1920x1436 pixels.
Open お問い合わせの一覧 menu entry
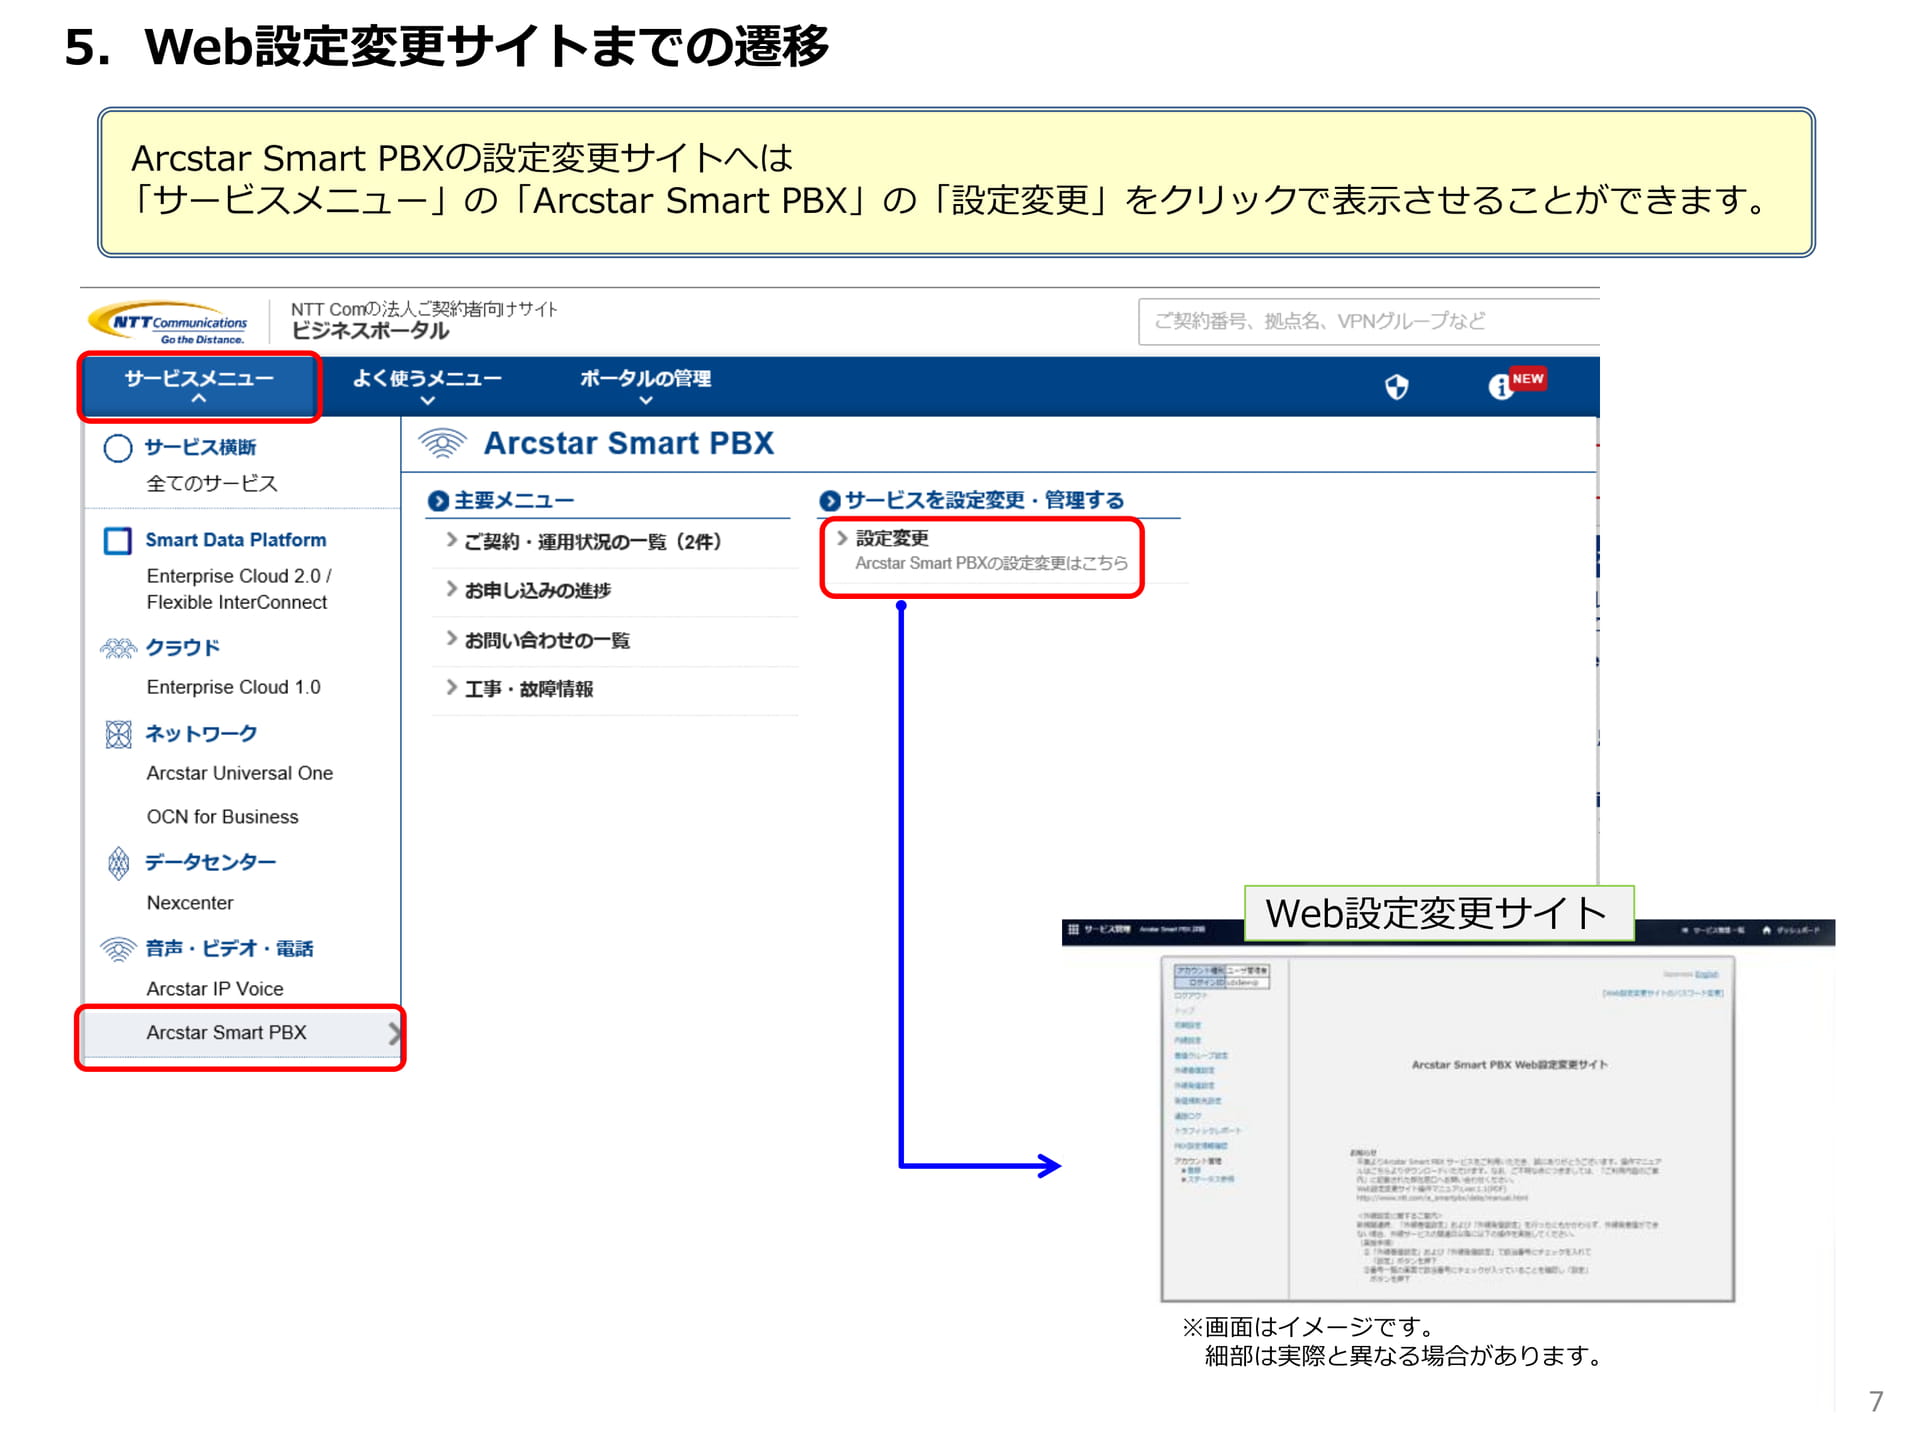tap(547, 640)
